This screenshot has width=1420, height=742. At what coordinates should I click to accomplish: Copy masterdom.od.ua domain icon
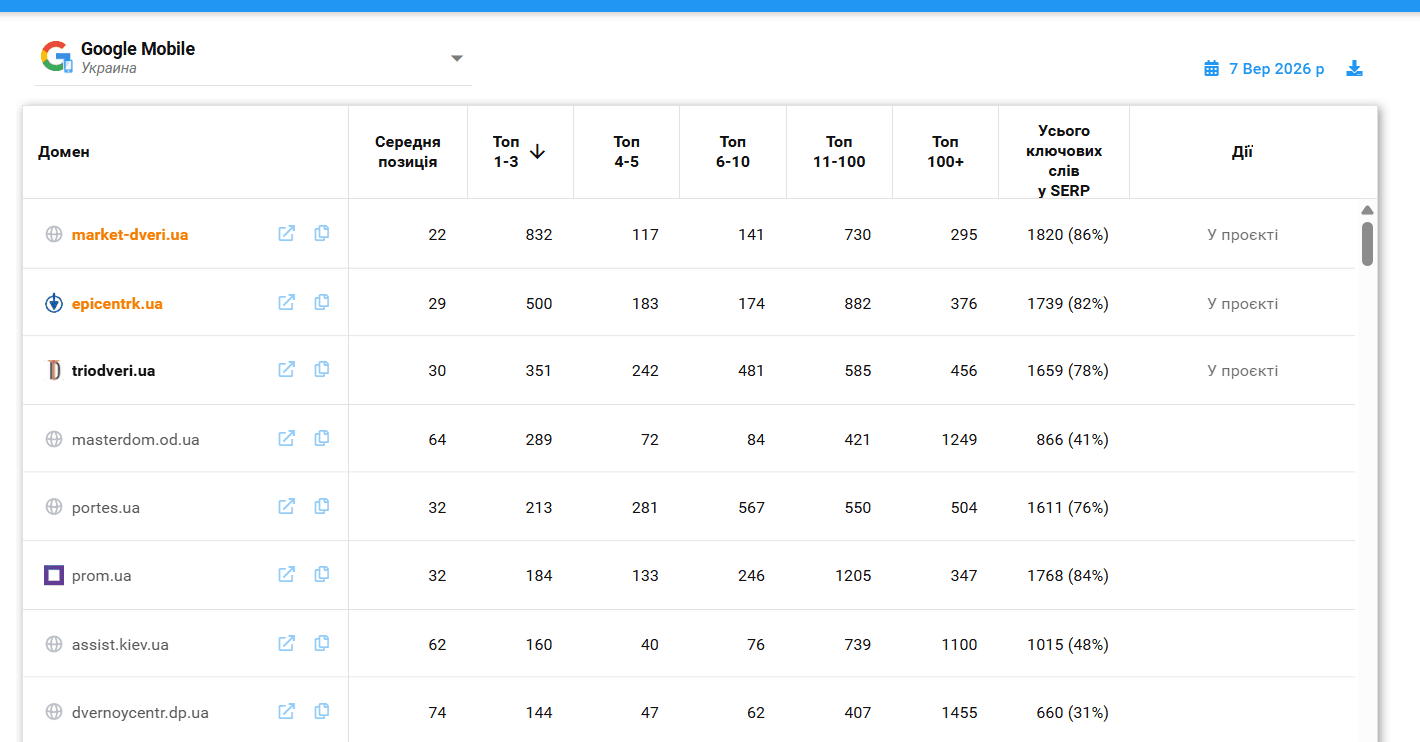click(322, 438)
